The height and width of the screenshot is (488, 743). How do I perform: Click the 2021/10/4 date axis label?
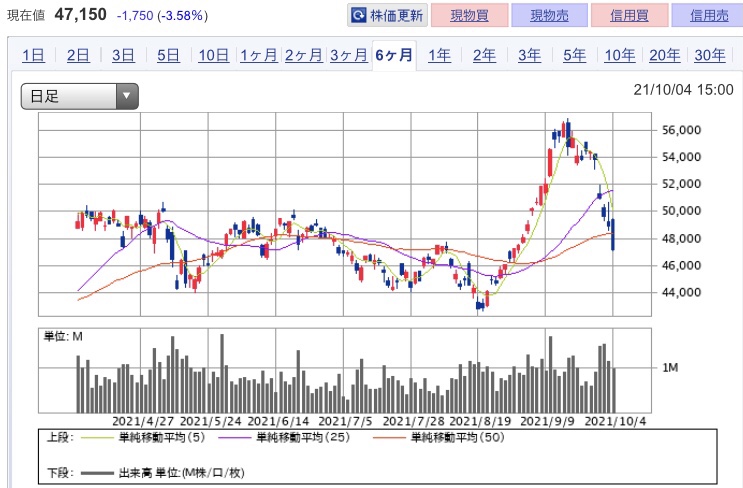click(615, 421)
